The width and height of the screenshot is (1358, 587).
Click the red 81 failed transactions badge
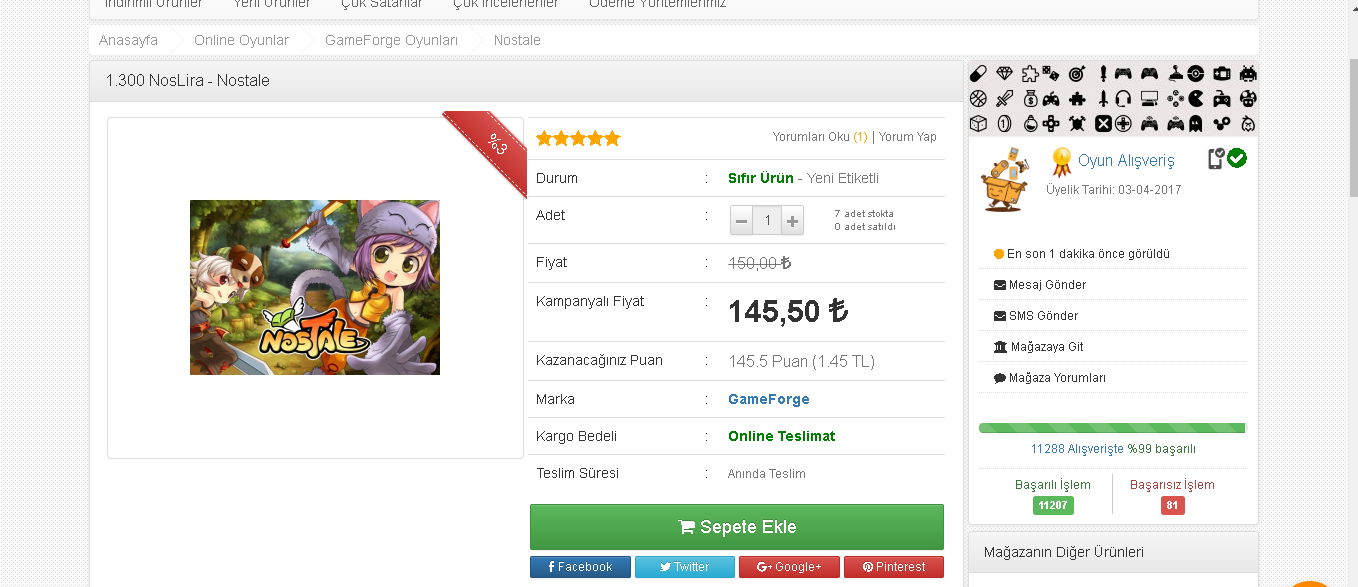pos(1173,505)
